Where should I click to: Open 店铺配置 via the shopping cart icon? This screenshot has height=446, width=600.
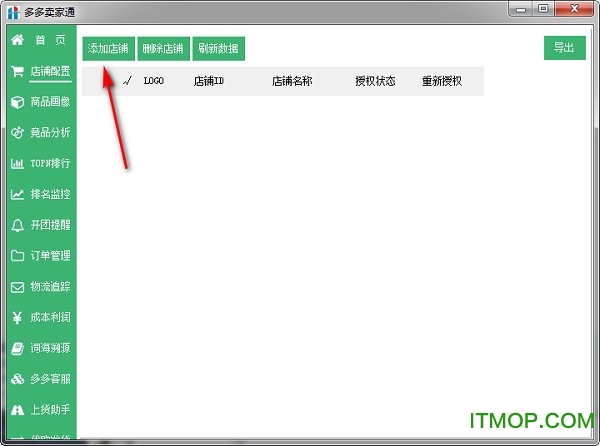[17, 71]
